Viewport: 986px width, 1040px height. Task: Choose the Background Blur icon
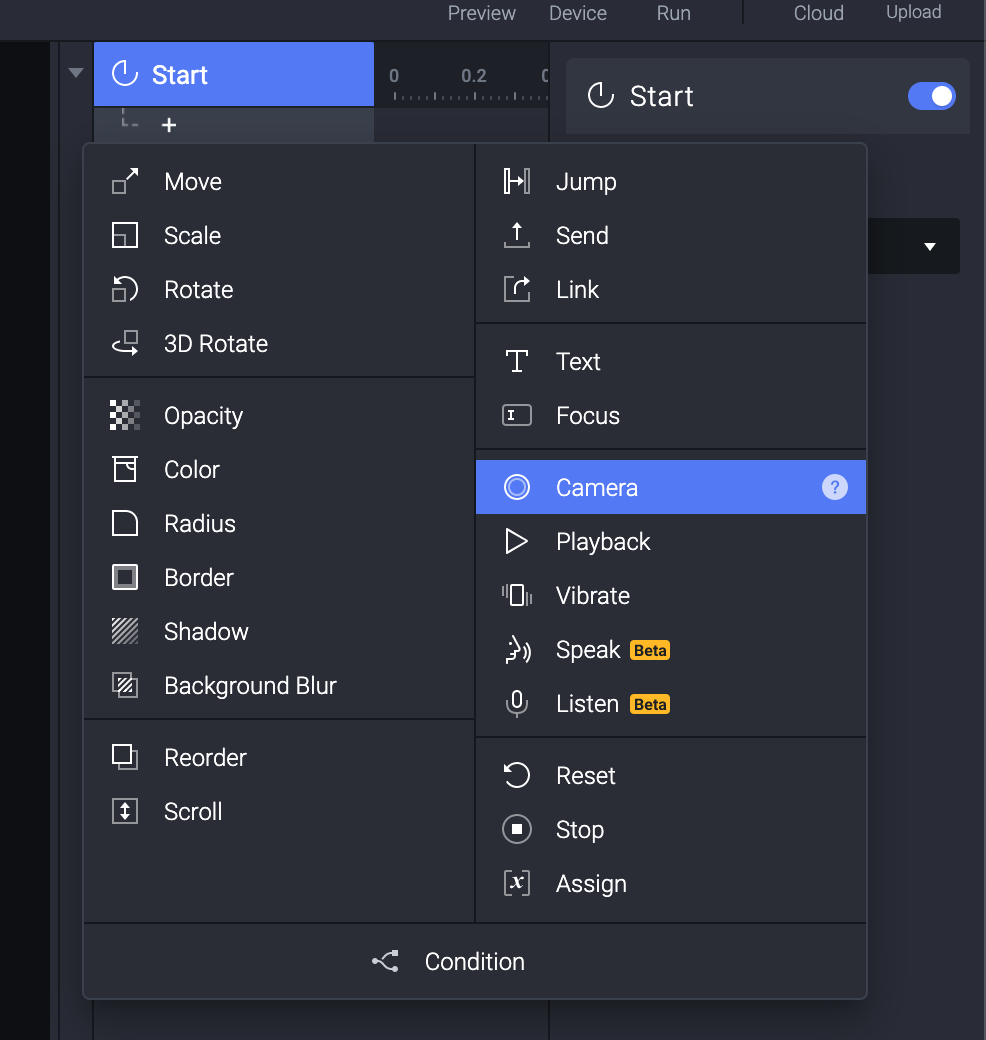[125, 686]
